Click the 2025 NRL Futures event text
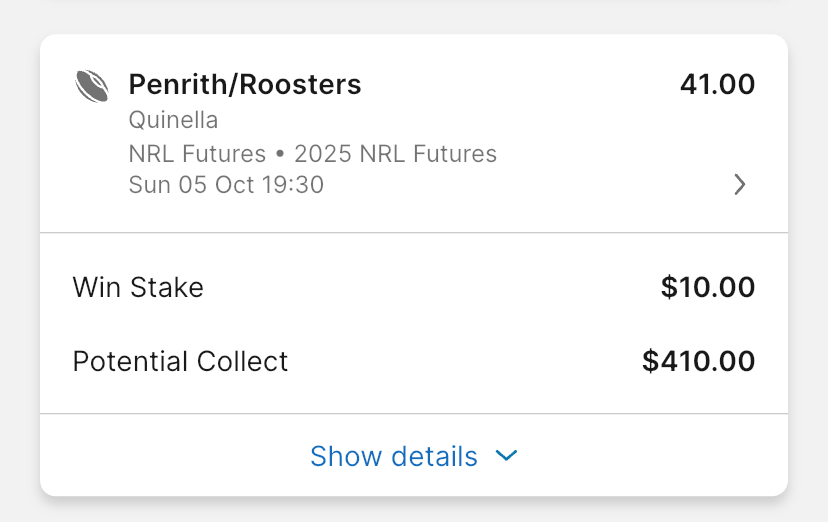The width and height of the screenshot is (828, 522). click(396, 154)
